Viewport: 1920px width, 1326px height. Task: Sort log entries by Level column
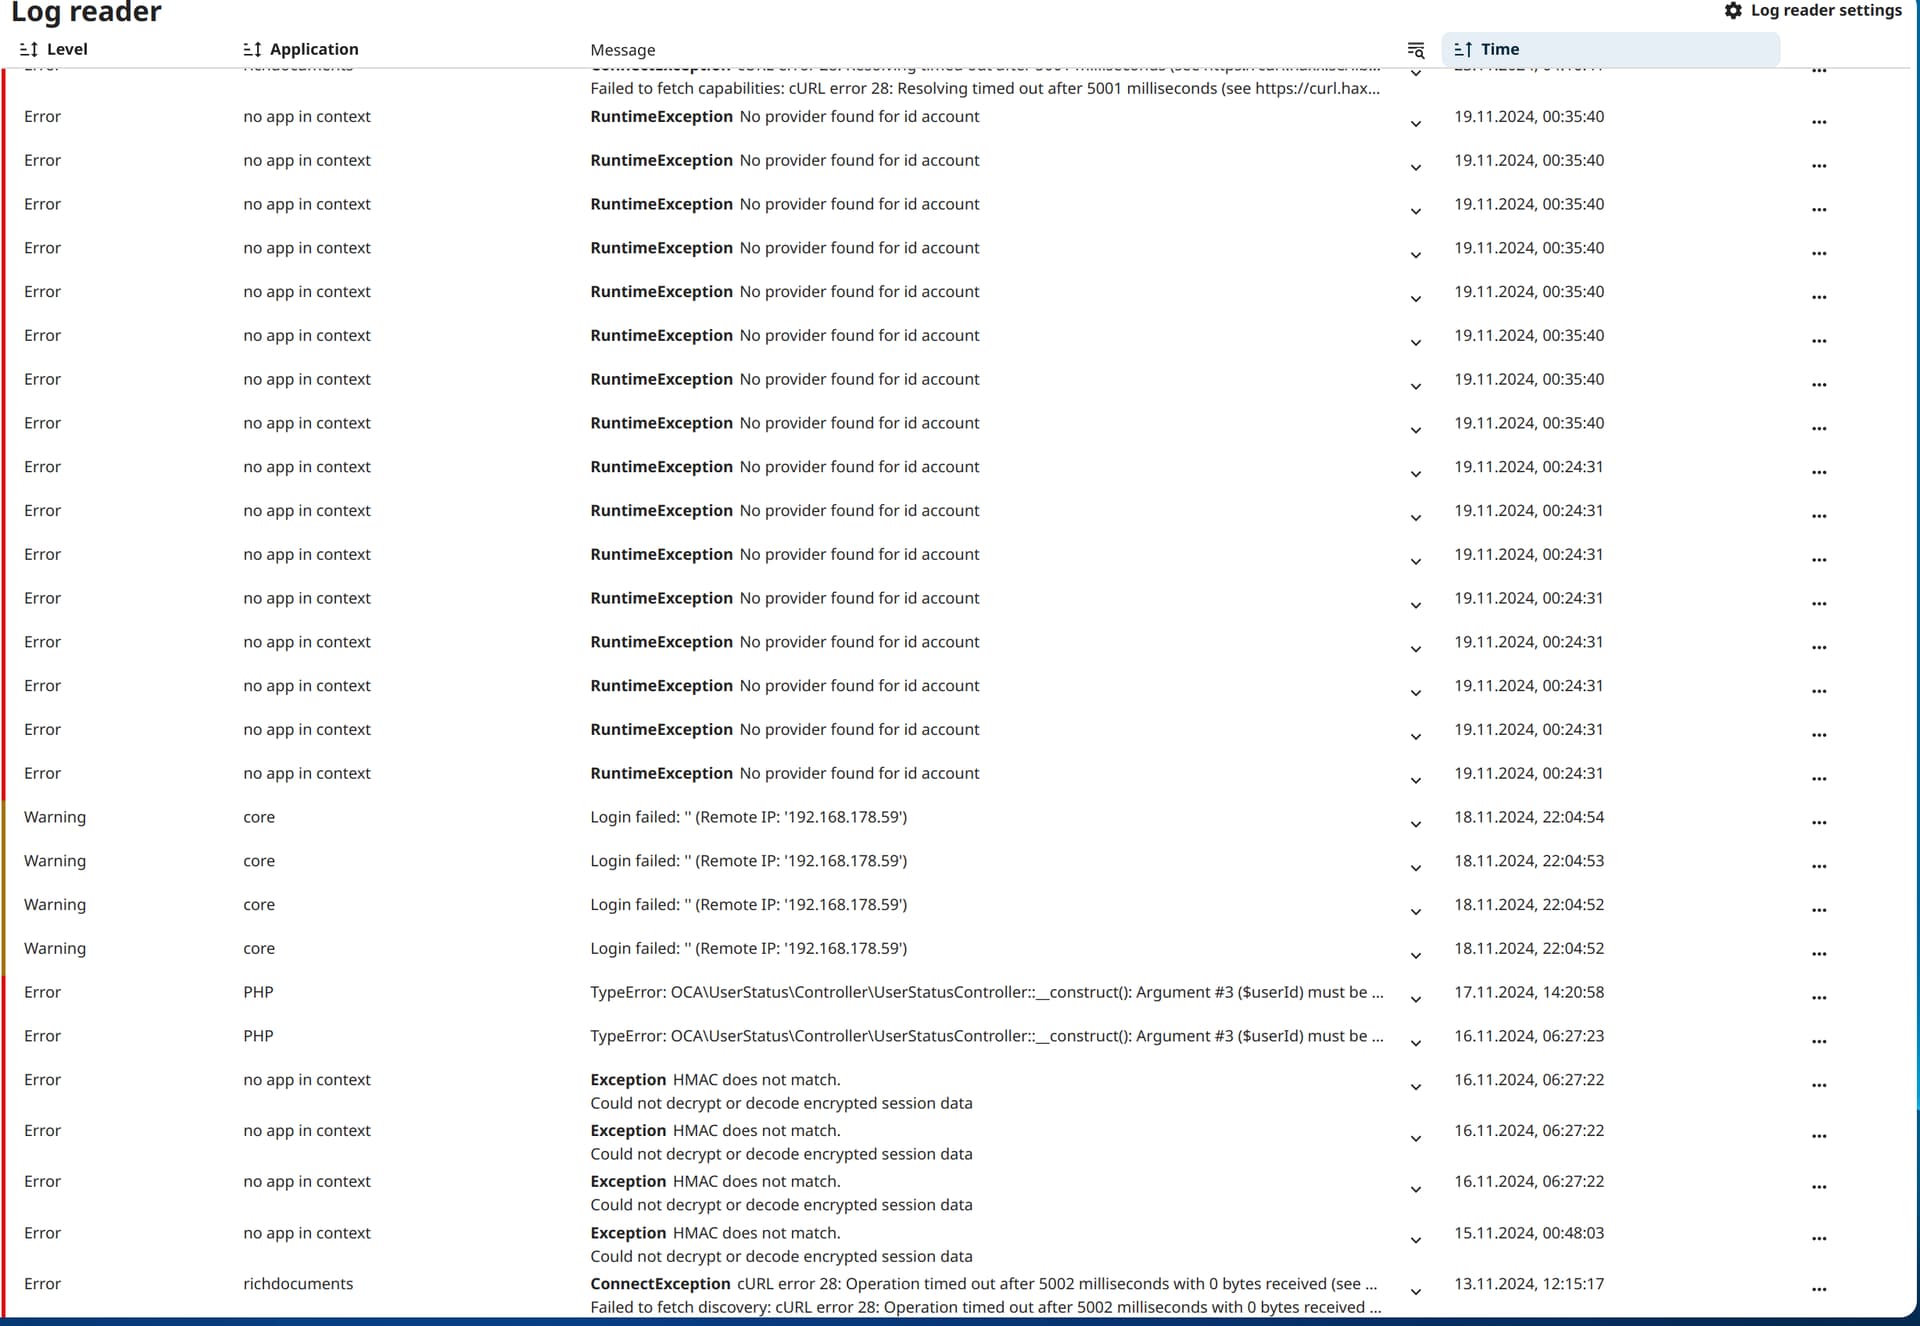point(29,49)
